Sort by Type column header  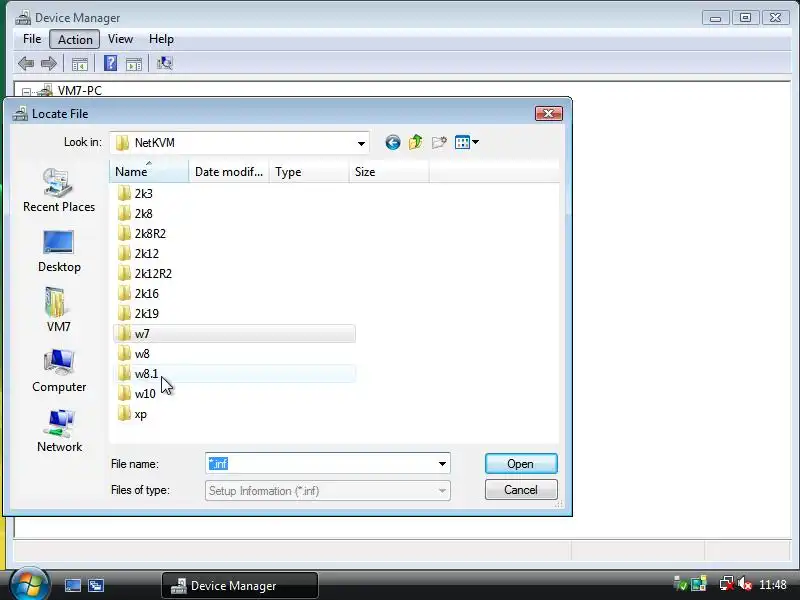(309, 171)
